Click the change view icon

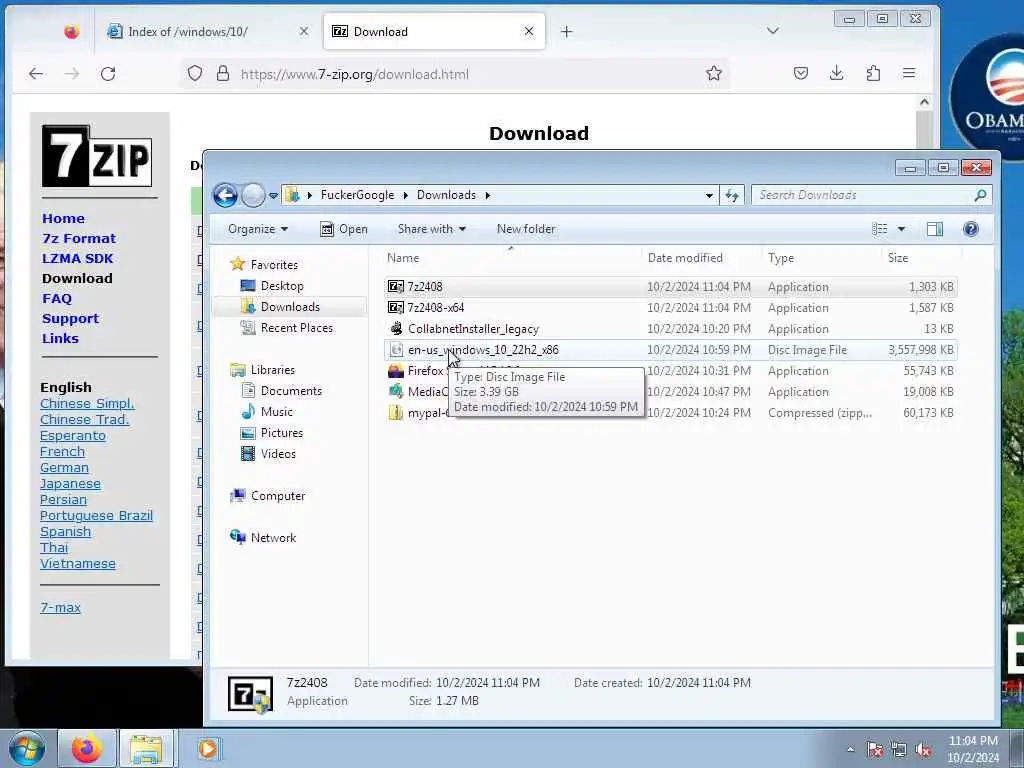[880, 229]
